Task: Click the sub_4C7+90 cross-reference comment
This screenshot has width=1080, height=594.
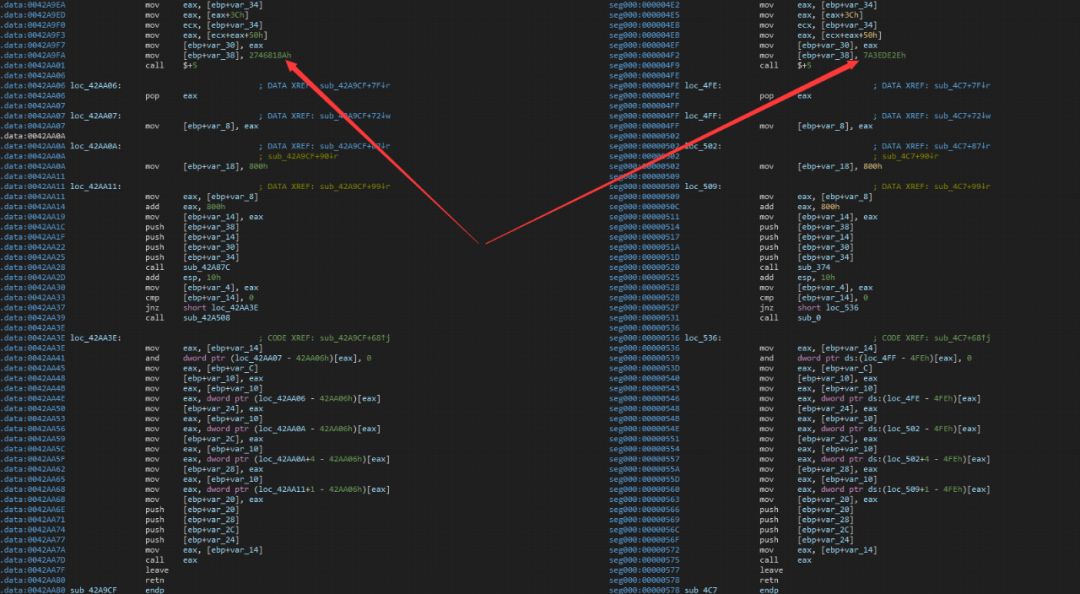Action: (x=906, y=156)
